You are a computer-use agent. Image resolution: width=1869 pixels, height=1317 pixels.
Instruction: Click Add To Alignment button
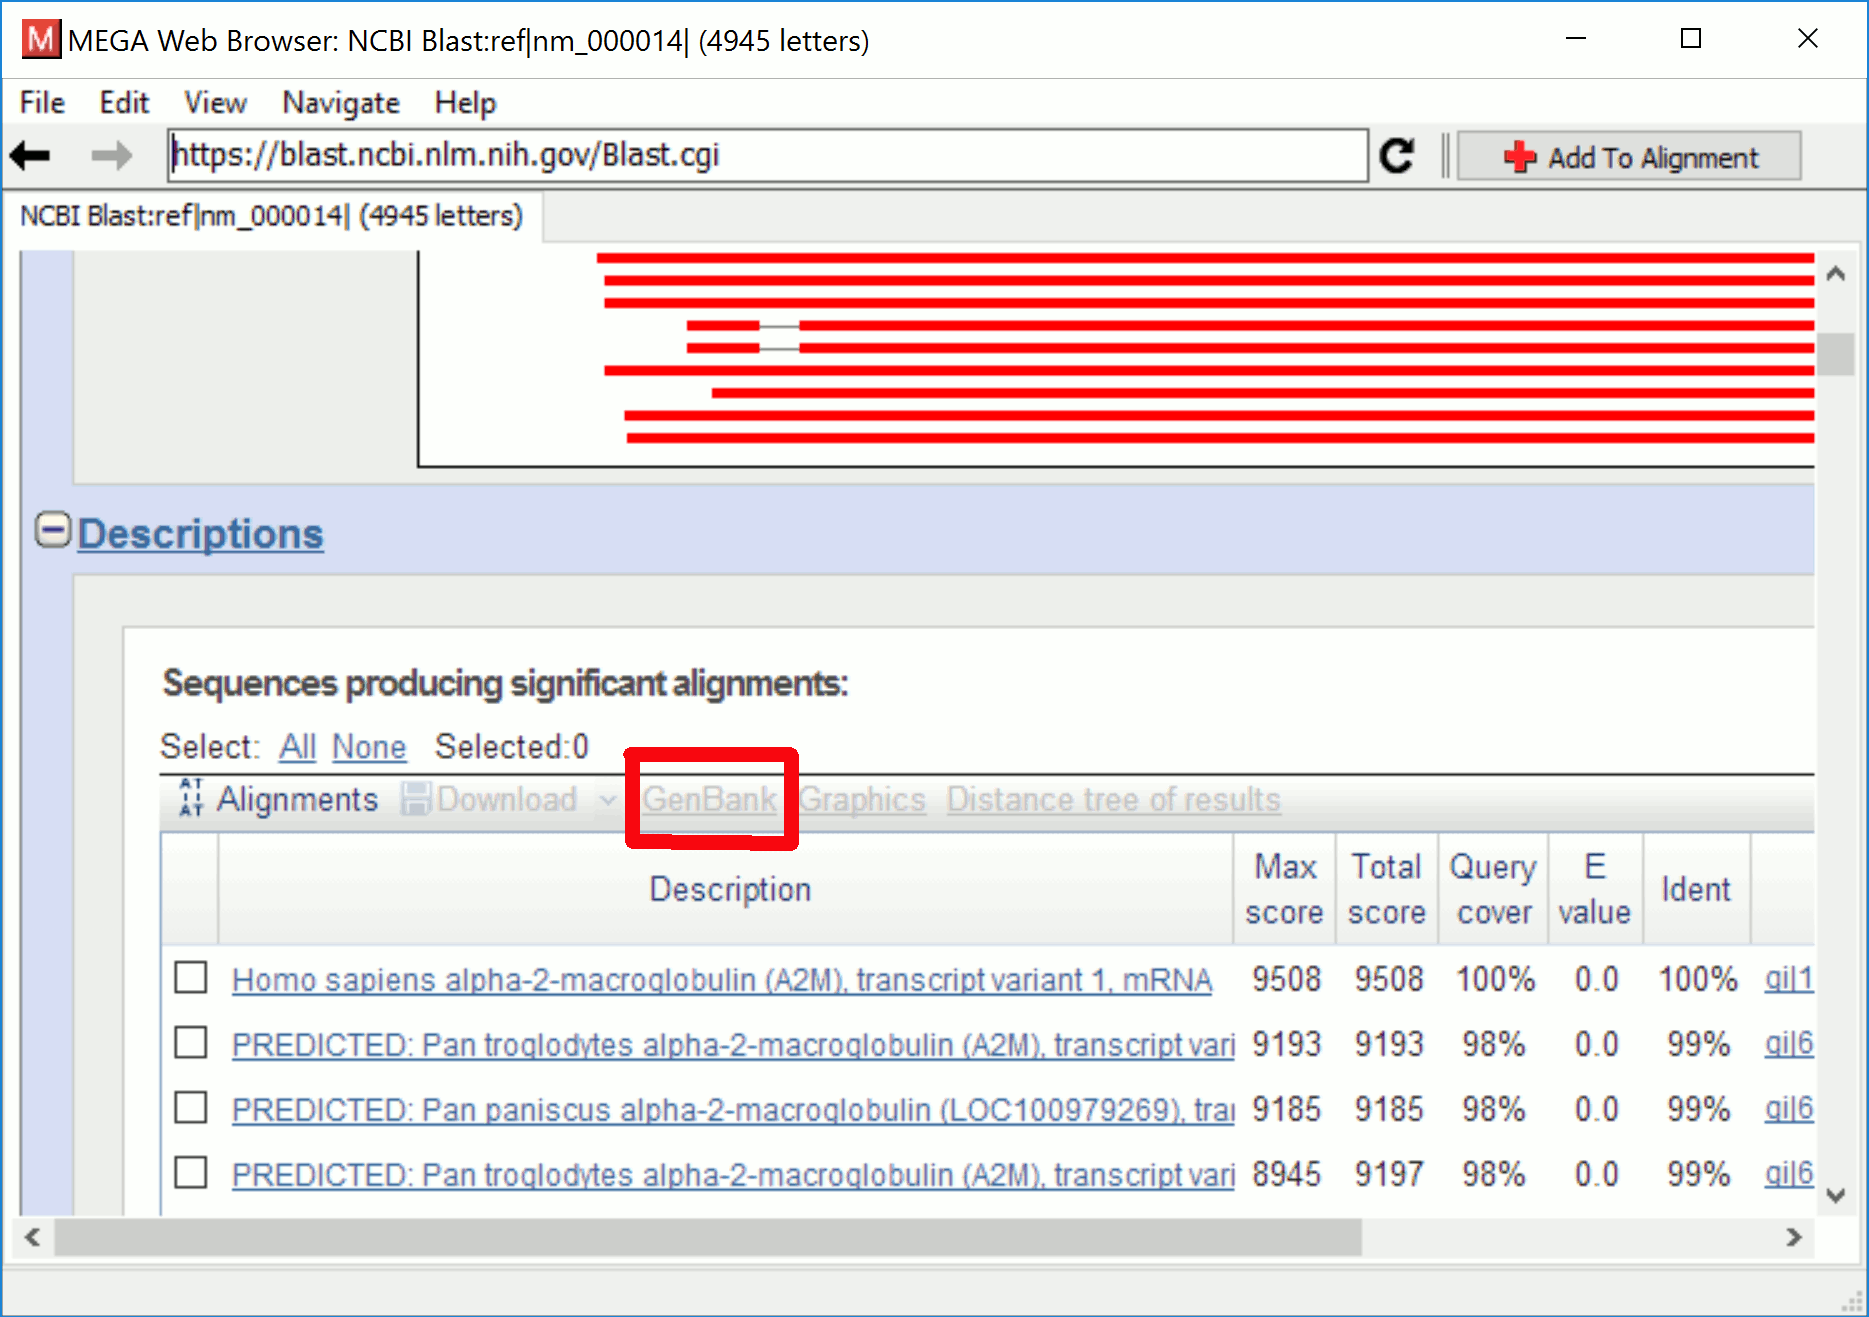(1629, 156)
